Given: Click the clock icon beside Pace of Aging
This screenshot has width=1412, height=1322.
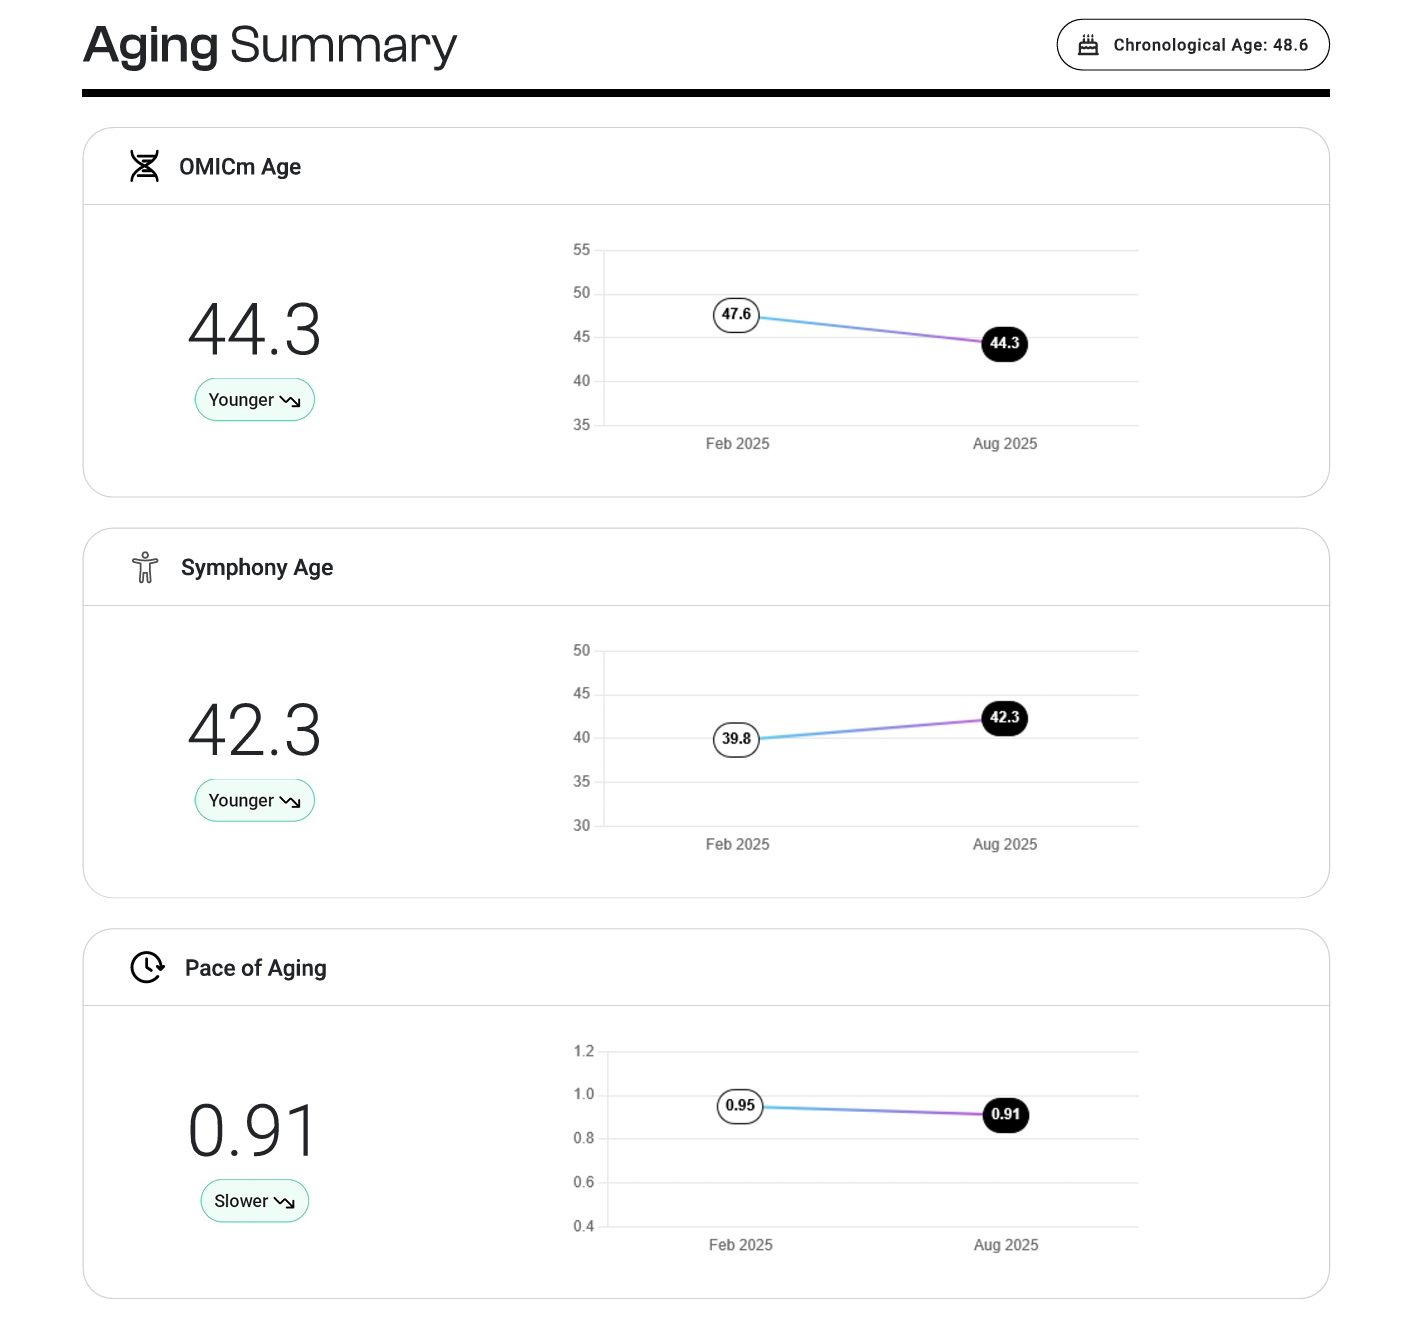Looking at the screenshot, I should coord(148,967).
